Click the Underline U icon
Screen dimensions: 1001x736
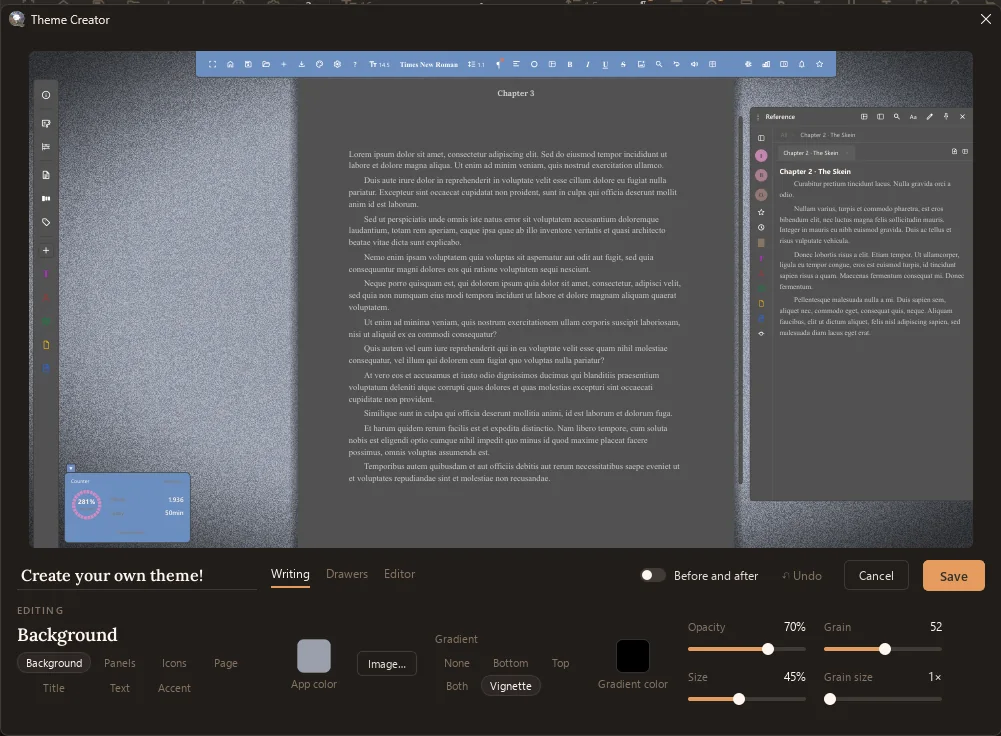[x=605, y=64]
